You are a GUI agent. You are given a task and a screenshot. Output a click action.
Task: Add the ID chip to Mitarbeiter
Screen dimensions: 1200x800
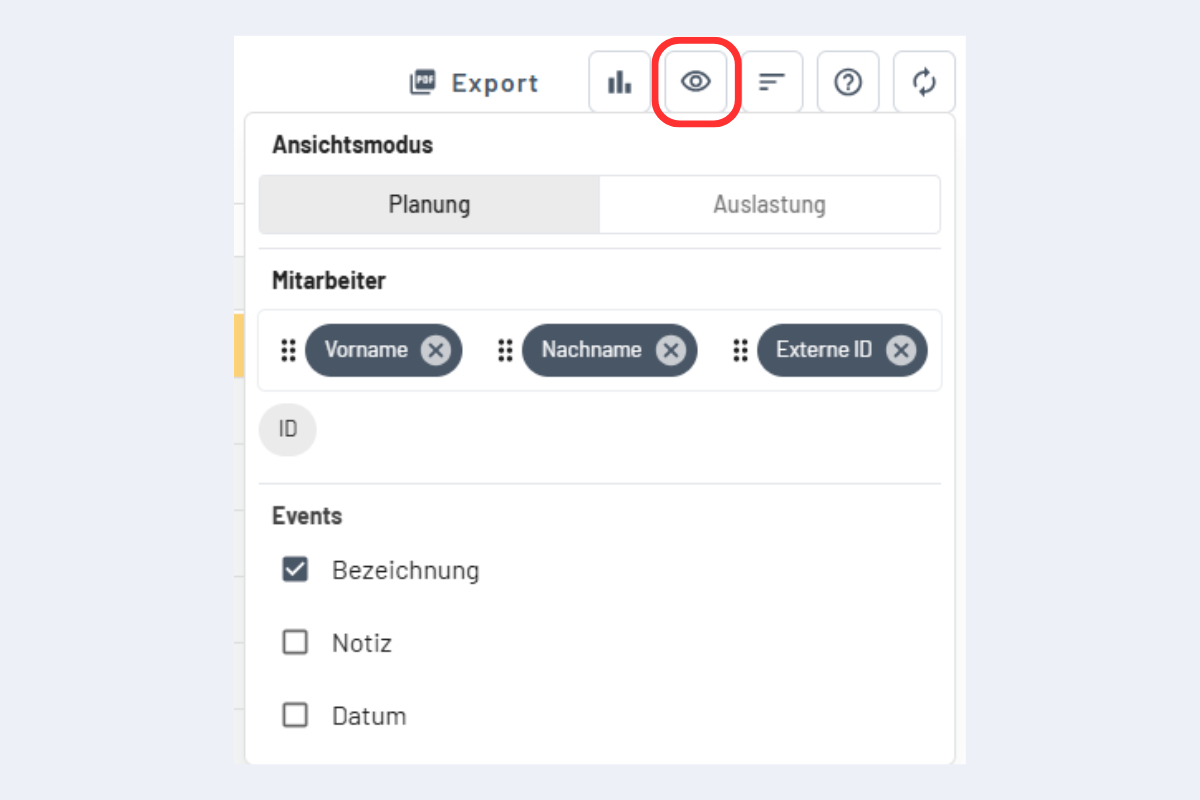pos(288,430)
